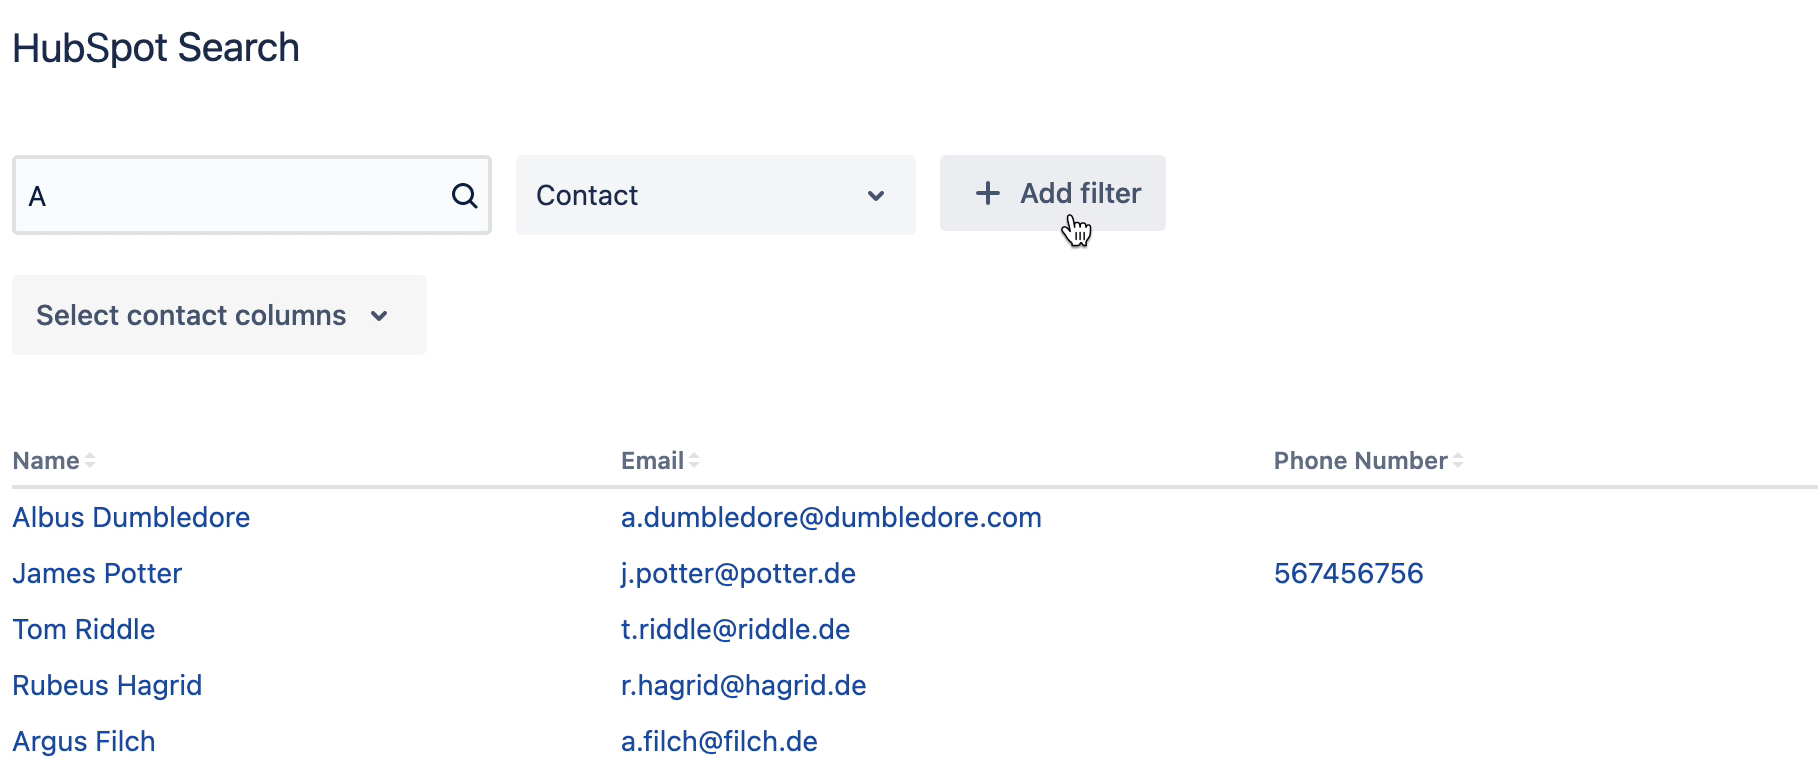Viewport: 1818px width, 770px height.
Task: Sort by Phone Number column arrows
Action: [x=1458, y=461]
